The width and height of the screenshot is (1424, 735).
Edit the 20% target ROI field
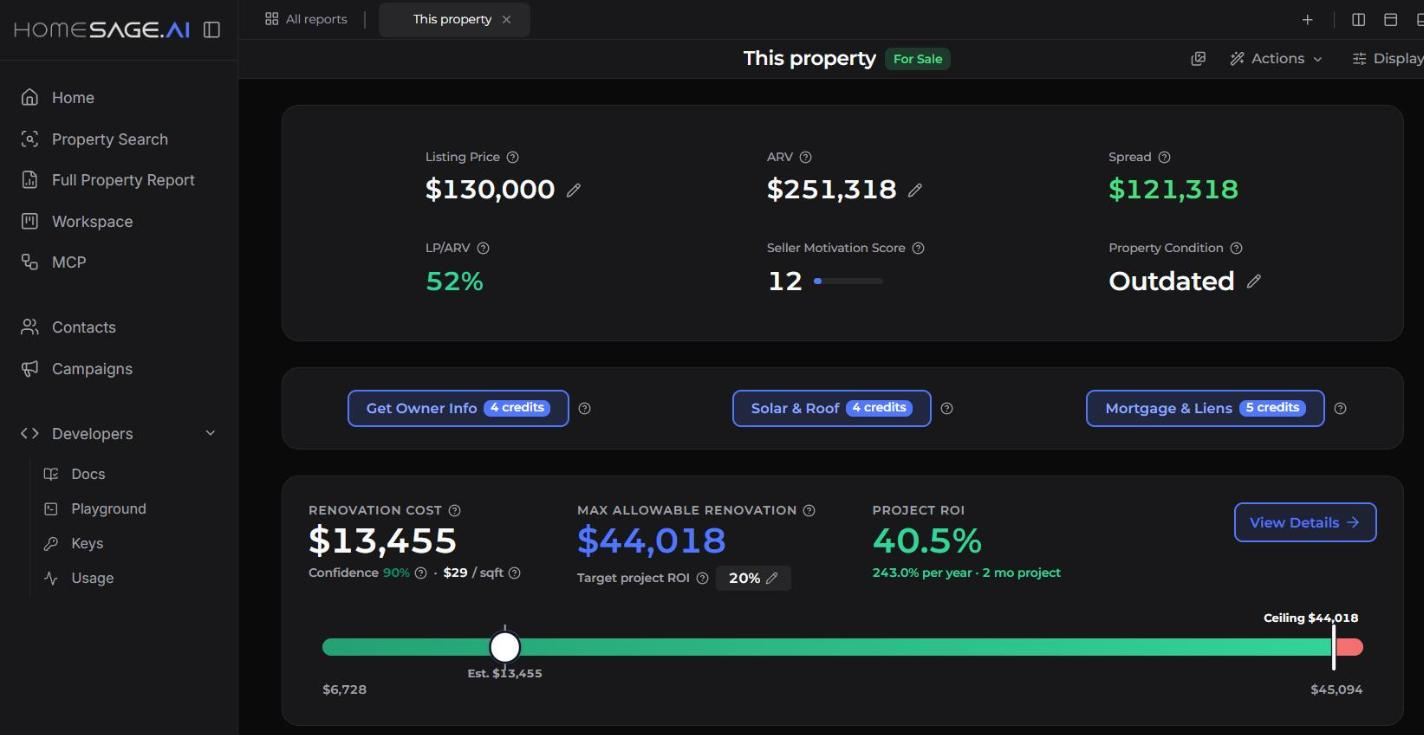[753, 578]
